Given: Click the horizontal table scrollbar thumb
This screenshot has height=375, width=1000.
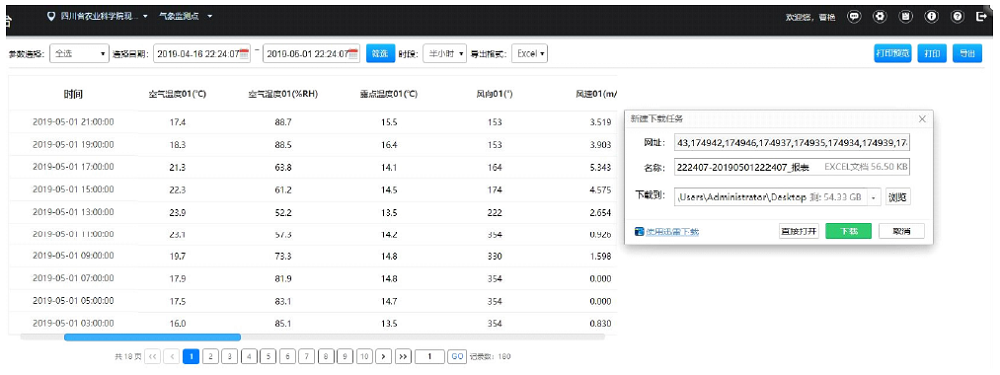Looking at the screenshot, I should point(152,337).
